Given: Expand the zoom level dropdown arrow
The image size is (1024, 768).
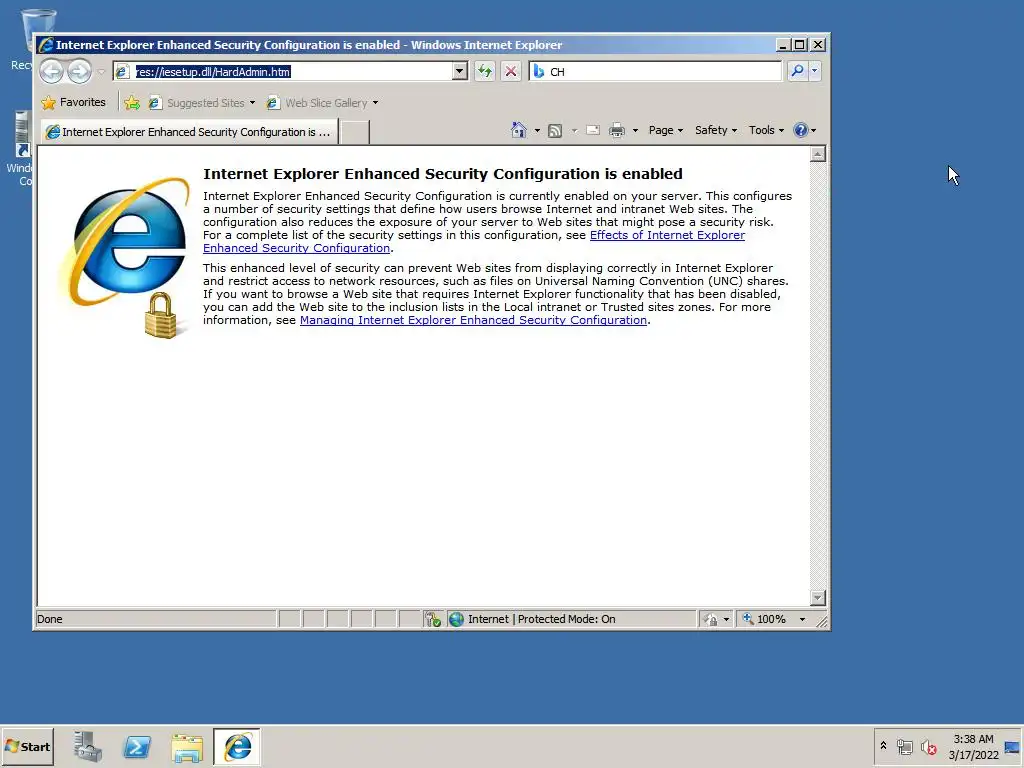Looking at the screenshot, I should tap(803, 619).
